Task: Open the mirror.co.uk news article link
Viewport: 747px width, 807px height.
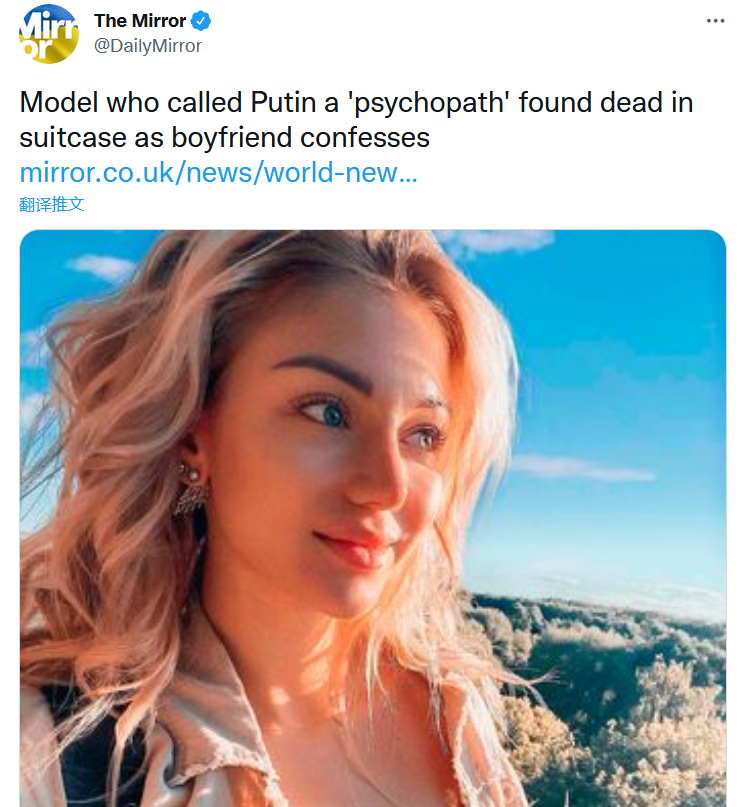Action: (x=218, y=172)
